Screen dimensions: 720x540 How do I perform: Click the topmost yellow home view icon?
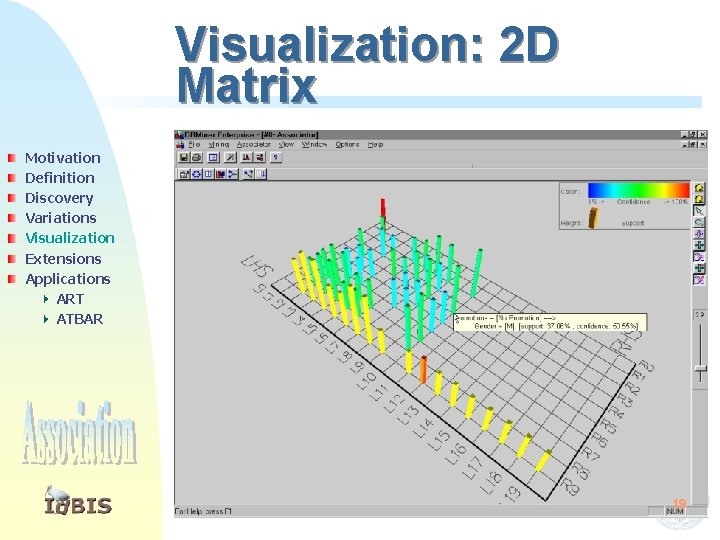pyautogui.click(x=699, y=187)
